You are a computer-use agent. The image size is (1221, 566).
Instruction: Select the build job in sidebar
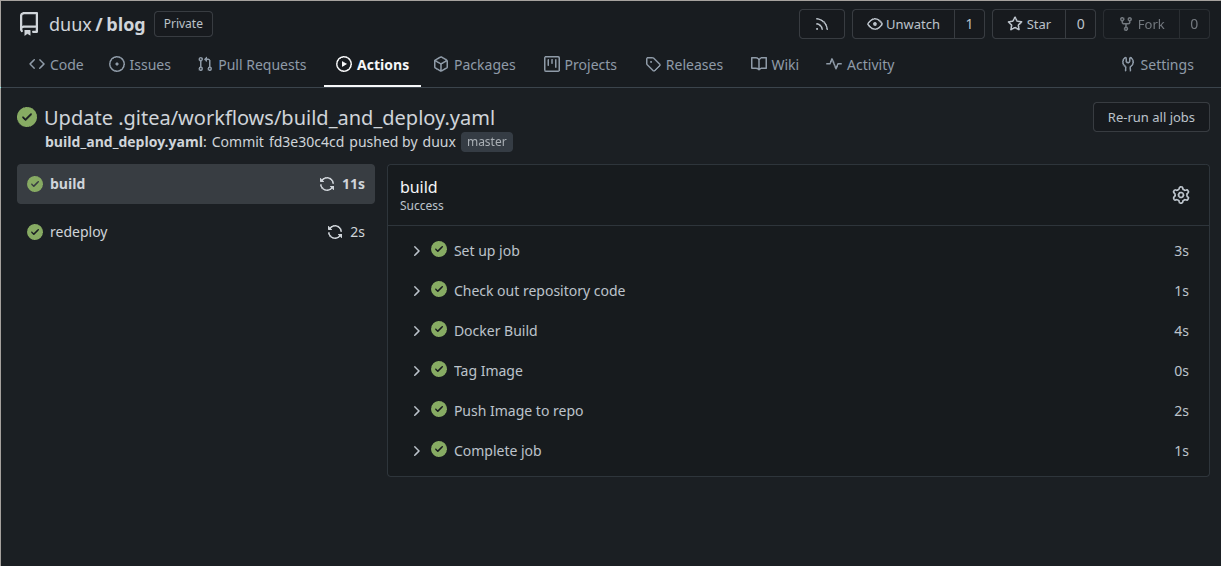click(196, 184)
